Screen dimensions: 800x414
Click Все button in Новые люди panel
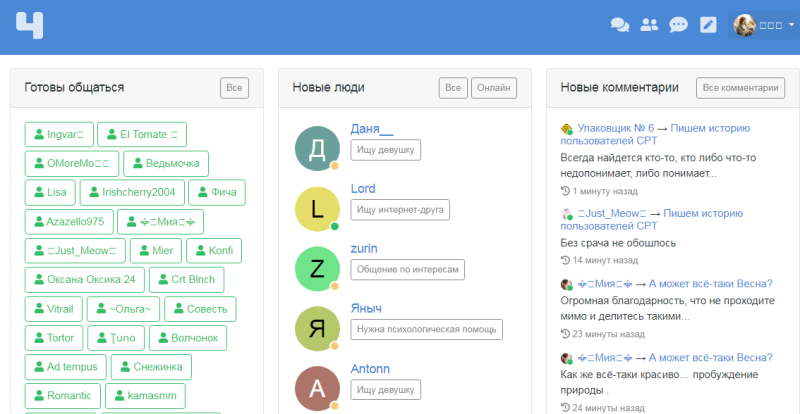tap(453, 88)
